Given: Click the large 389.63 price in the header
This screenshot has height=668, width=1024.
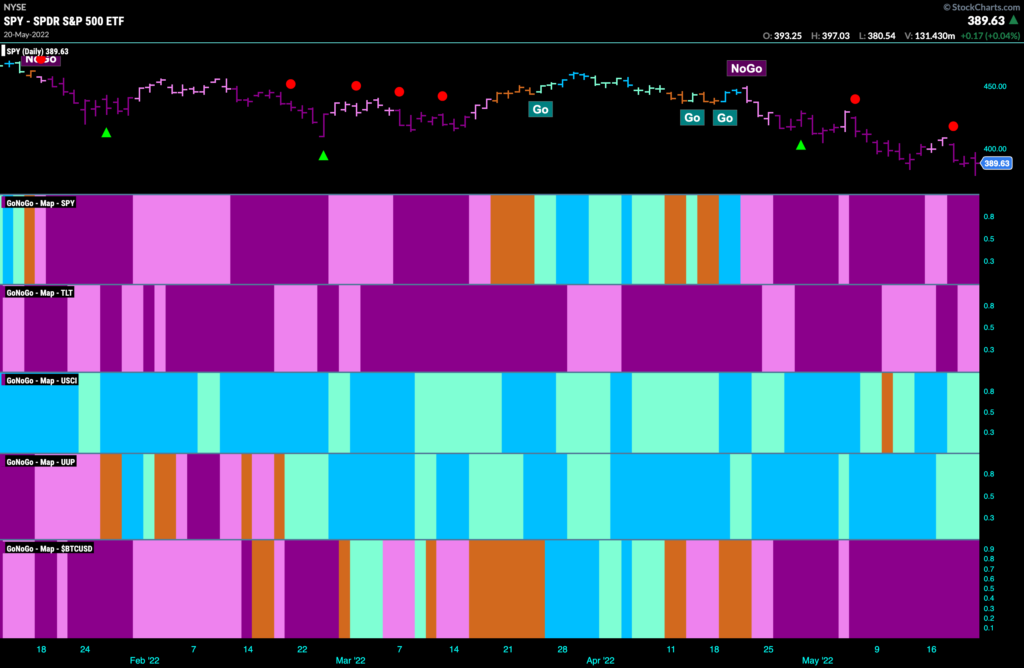Looking at the screenshot, I should coord(986,21).
